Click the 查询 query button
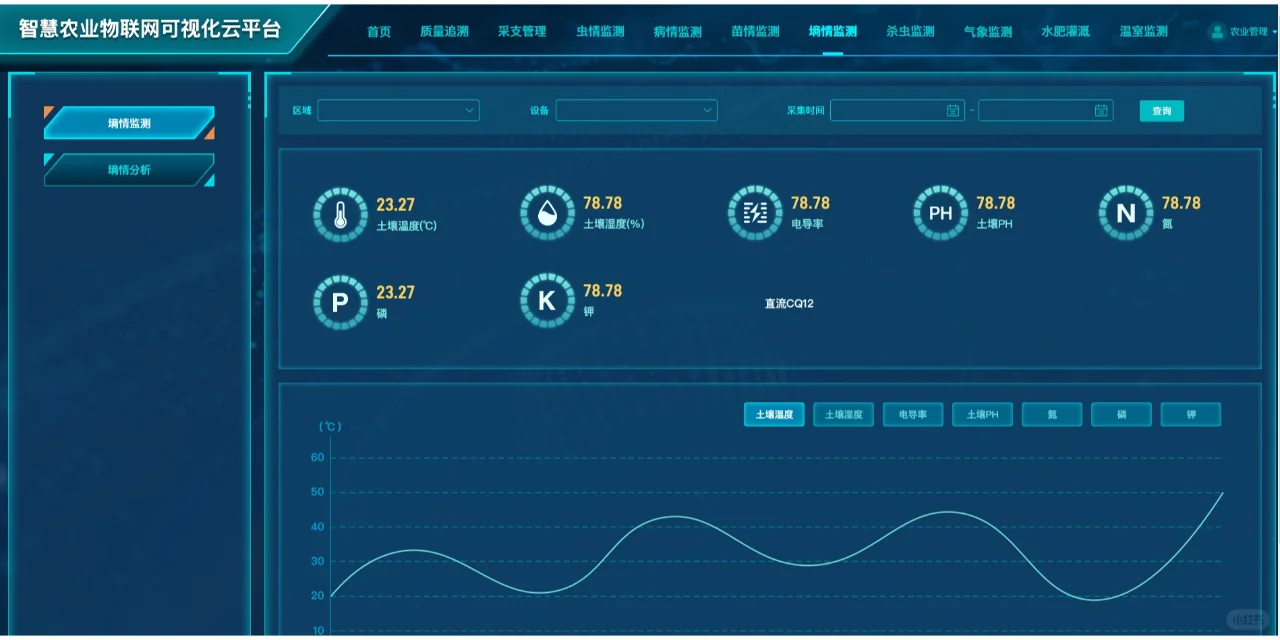 tap(1162, 111)
